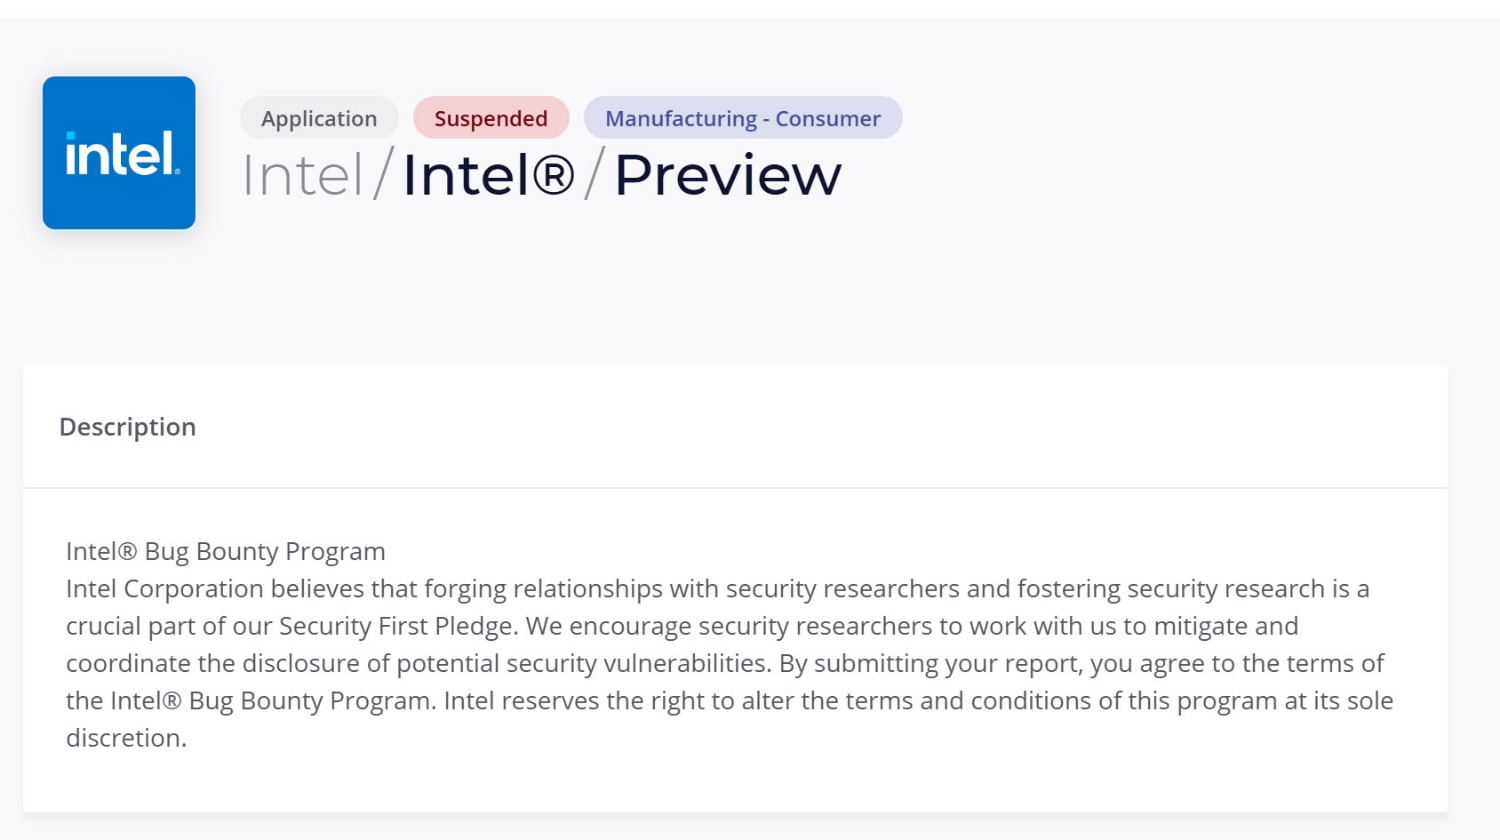The height and width of the screenshot is (840, 1500).
Task: Click the line starting 'crucial part of our Security'
Action: 682,626
